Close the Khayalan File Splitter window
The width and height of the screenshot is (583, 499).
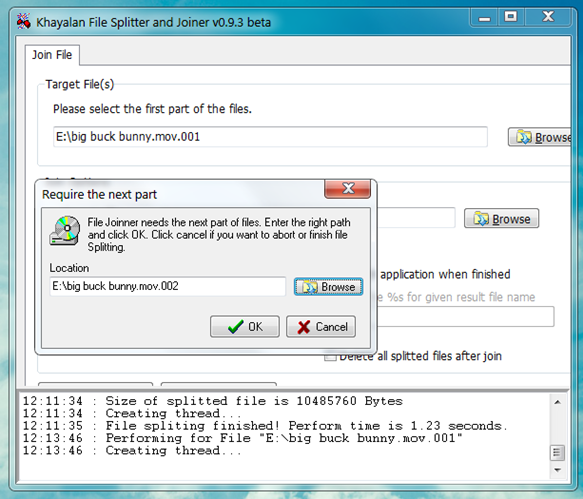pyautogui.click(x=548, y=17)
